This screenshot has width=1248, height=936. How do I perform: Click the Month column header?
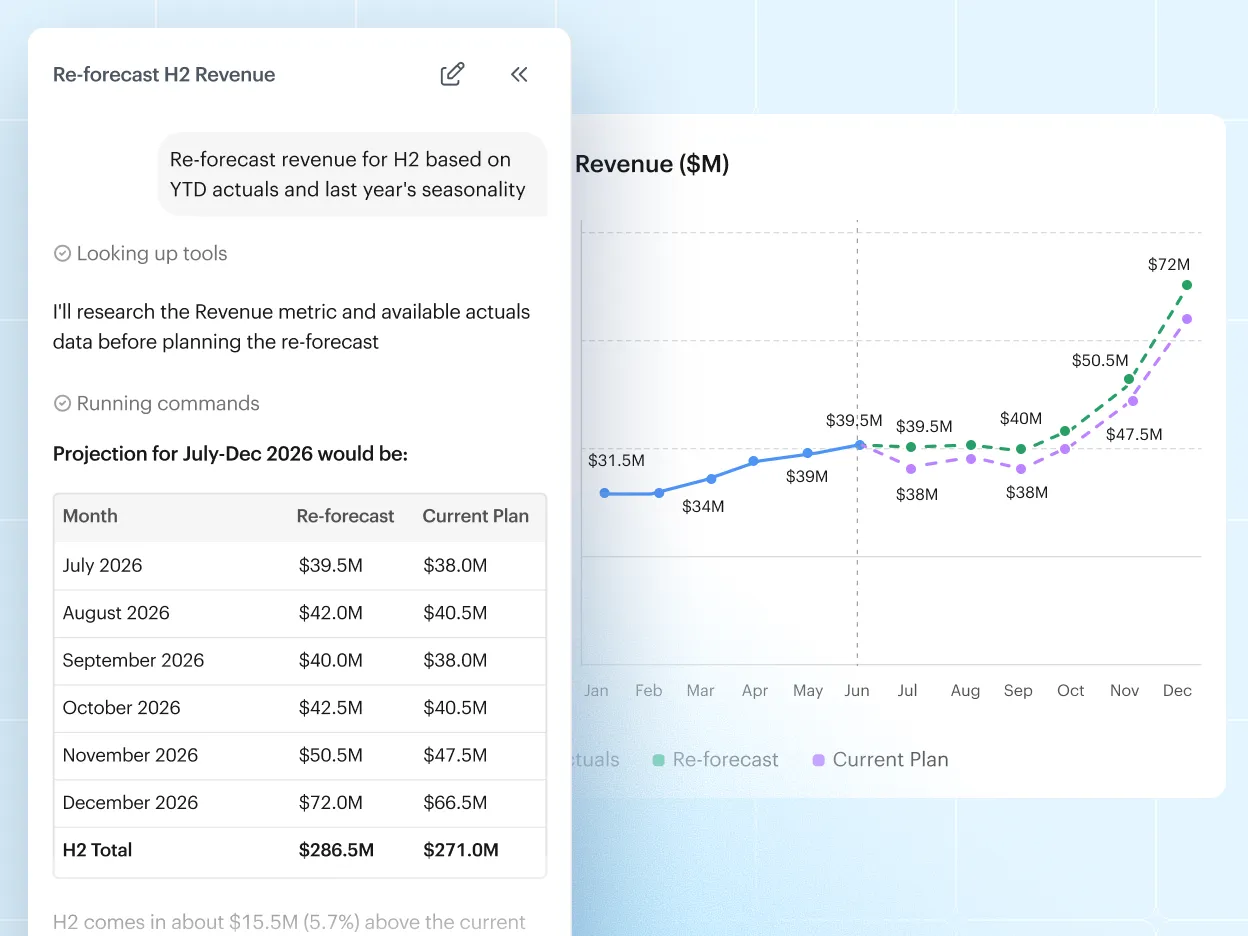[x=90, y=516]
